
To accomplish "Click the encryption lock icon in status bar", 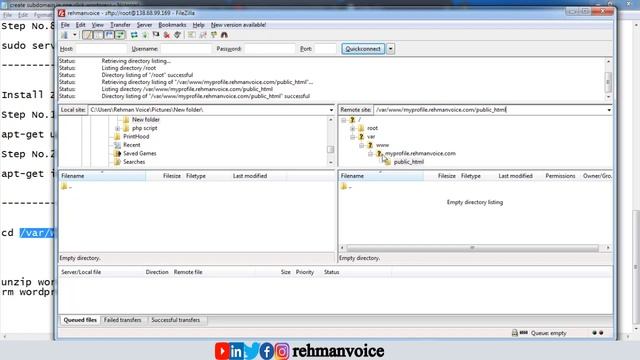I will point(515,333).
